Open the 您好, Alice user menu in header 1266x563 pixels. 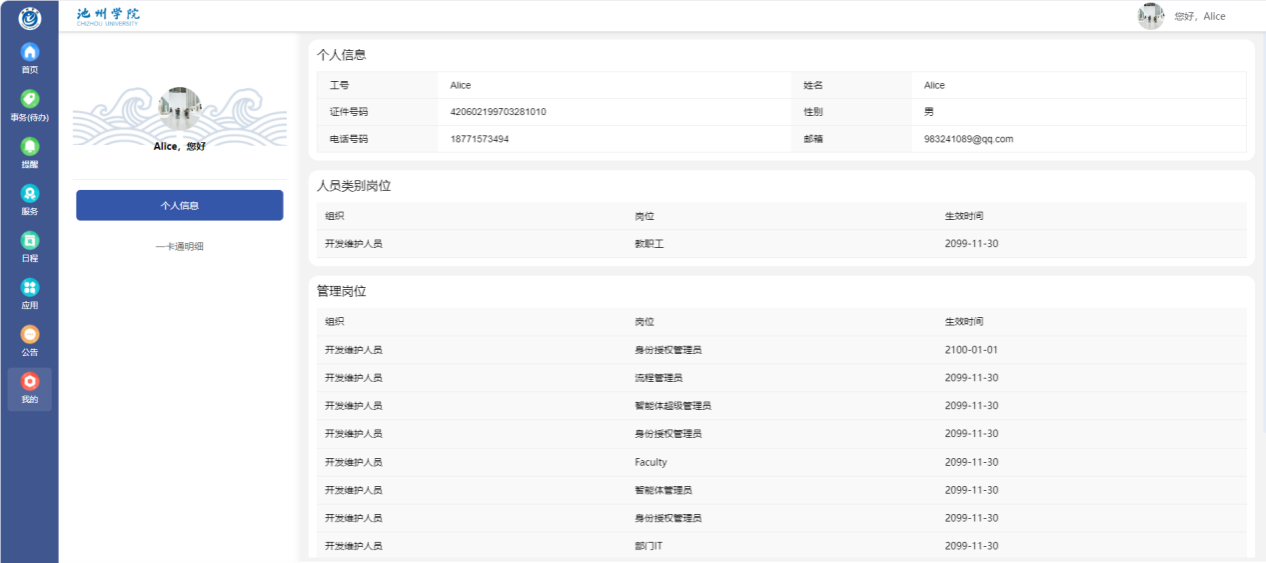tap(1199, 17)
